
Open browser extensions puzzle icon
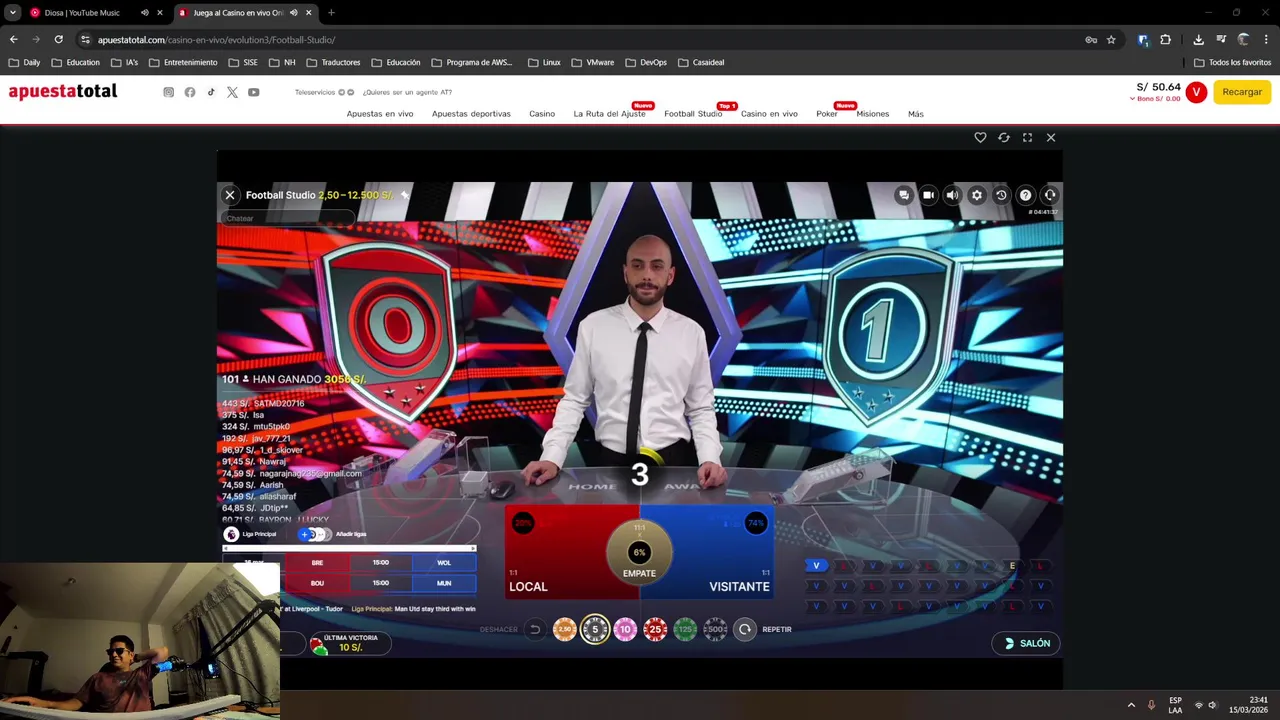pyautogui.click(x=1165, y=40)
